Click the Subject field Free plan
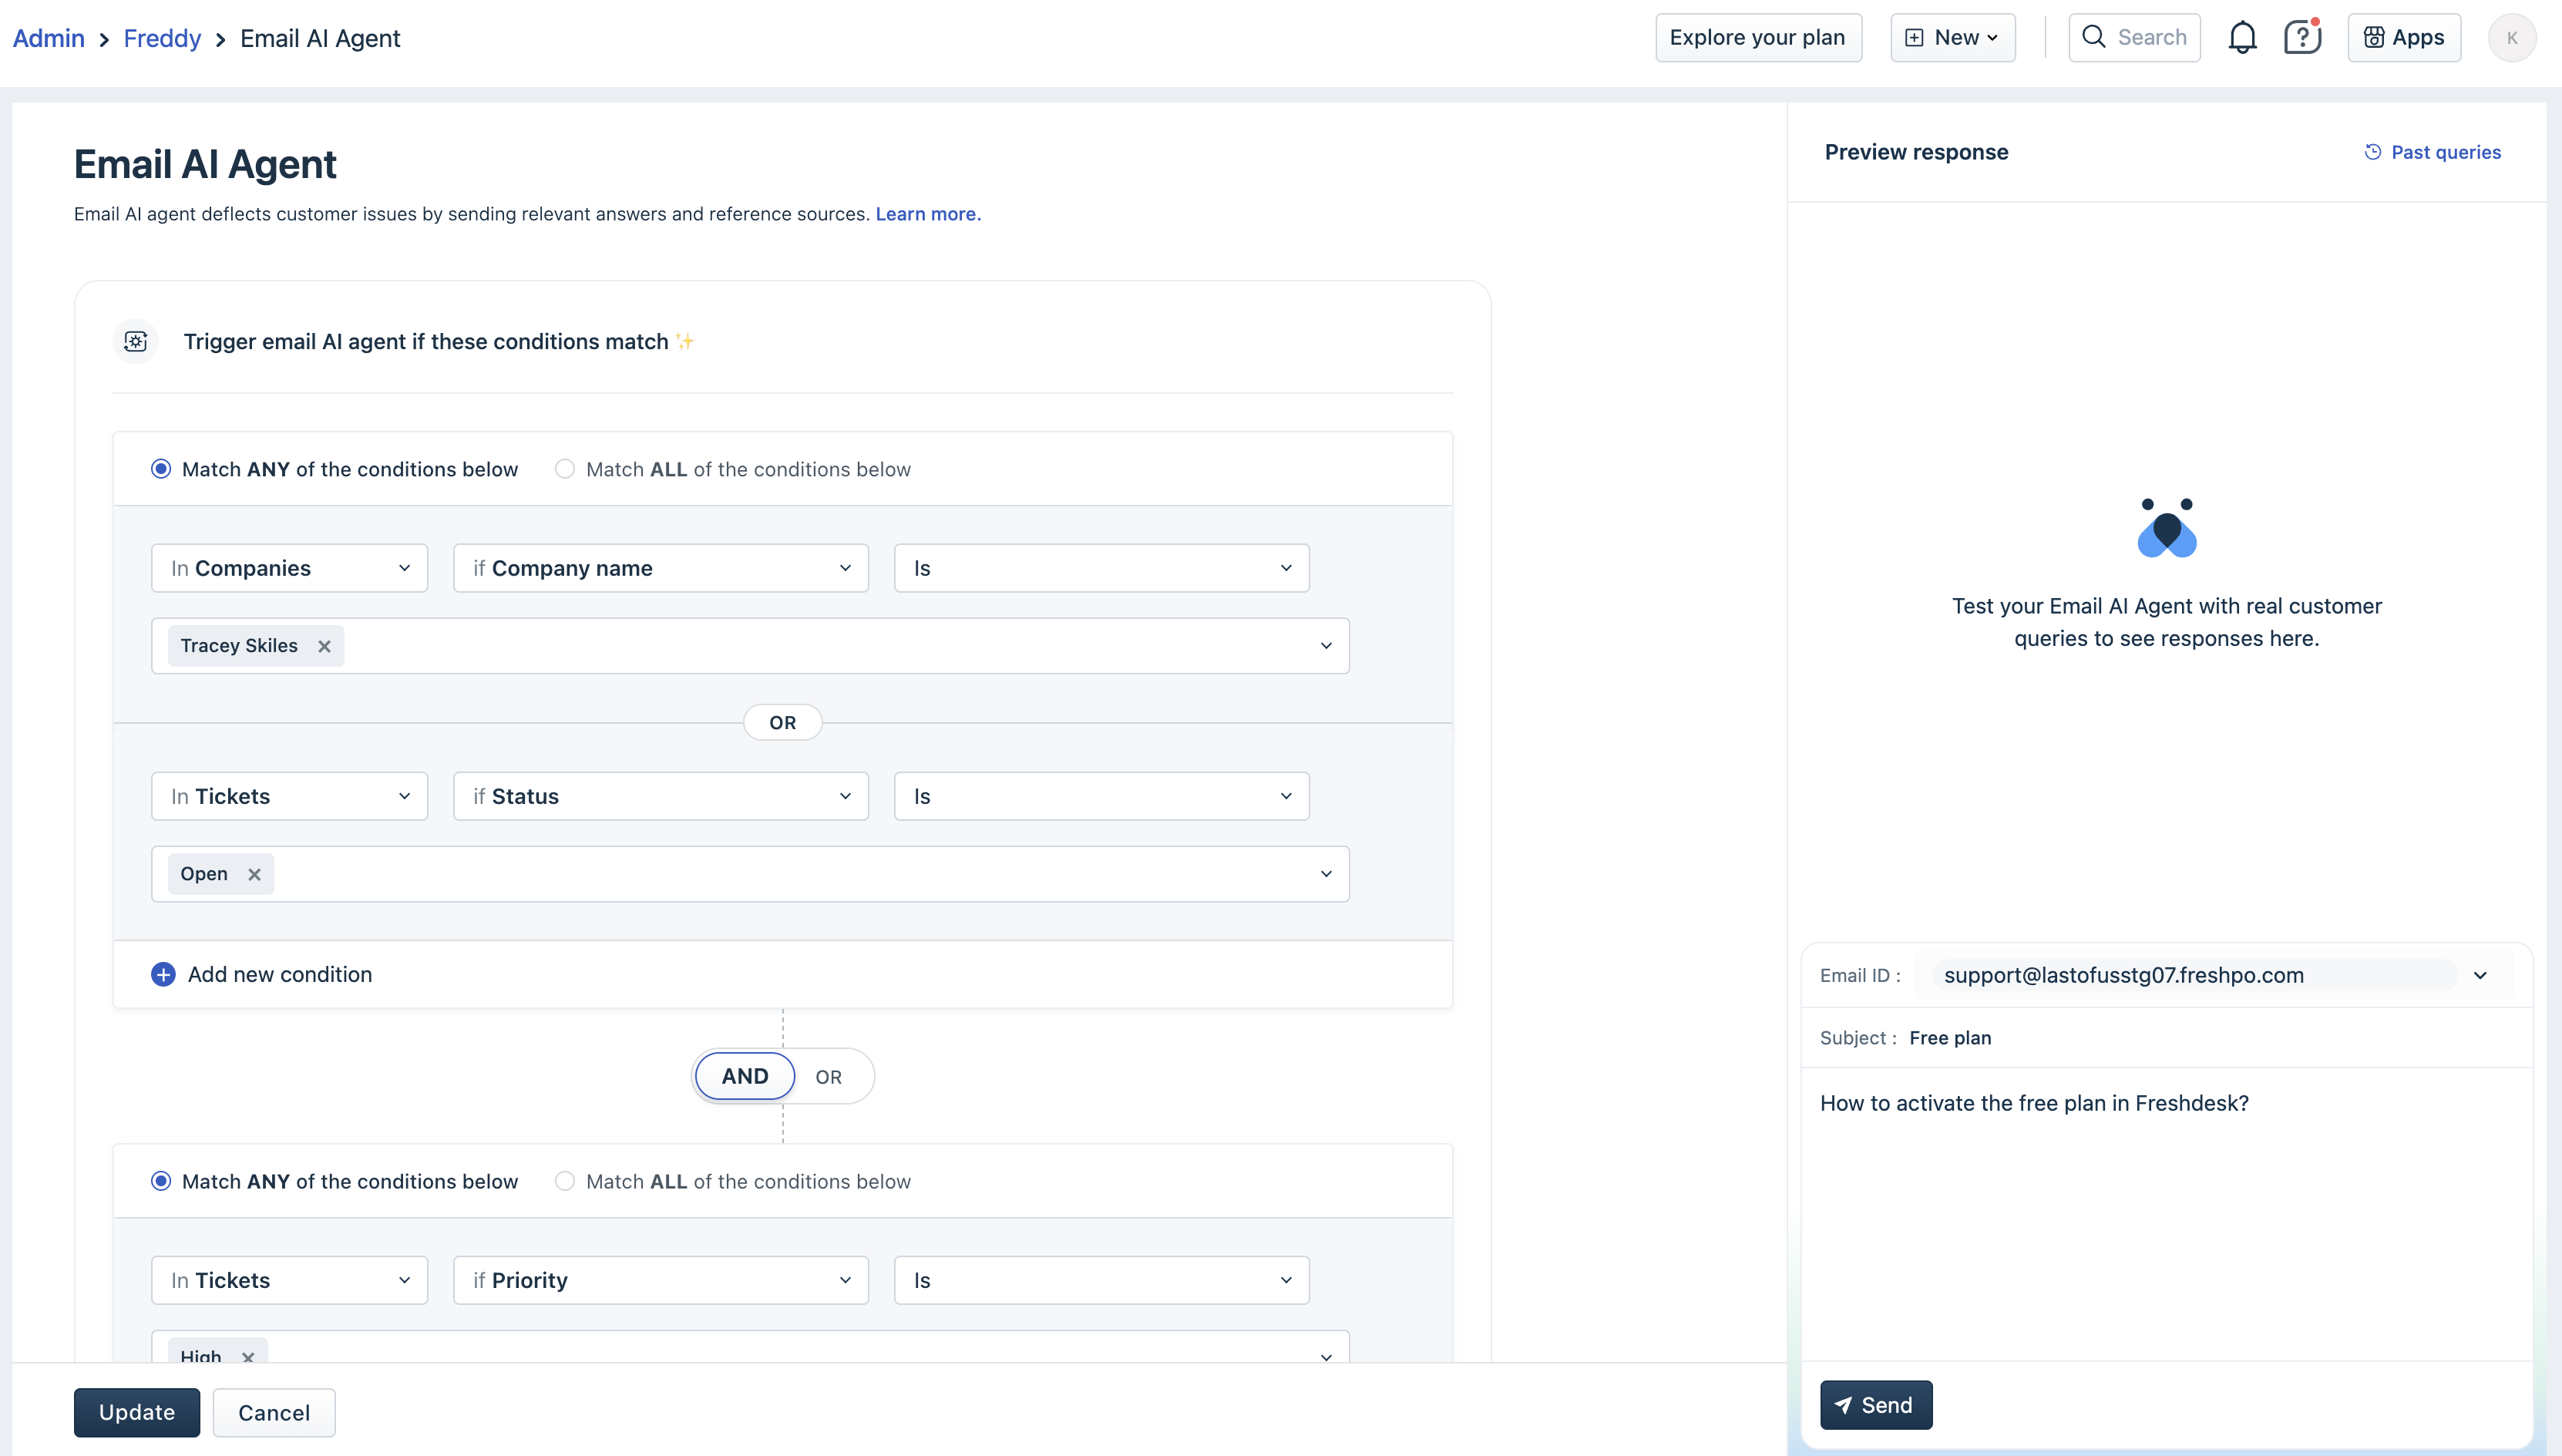This screenshot has height=1456, width=2562. click(x=1949, y=1038)
